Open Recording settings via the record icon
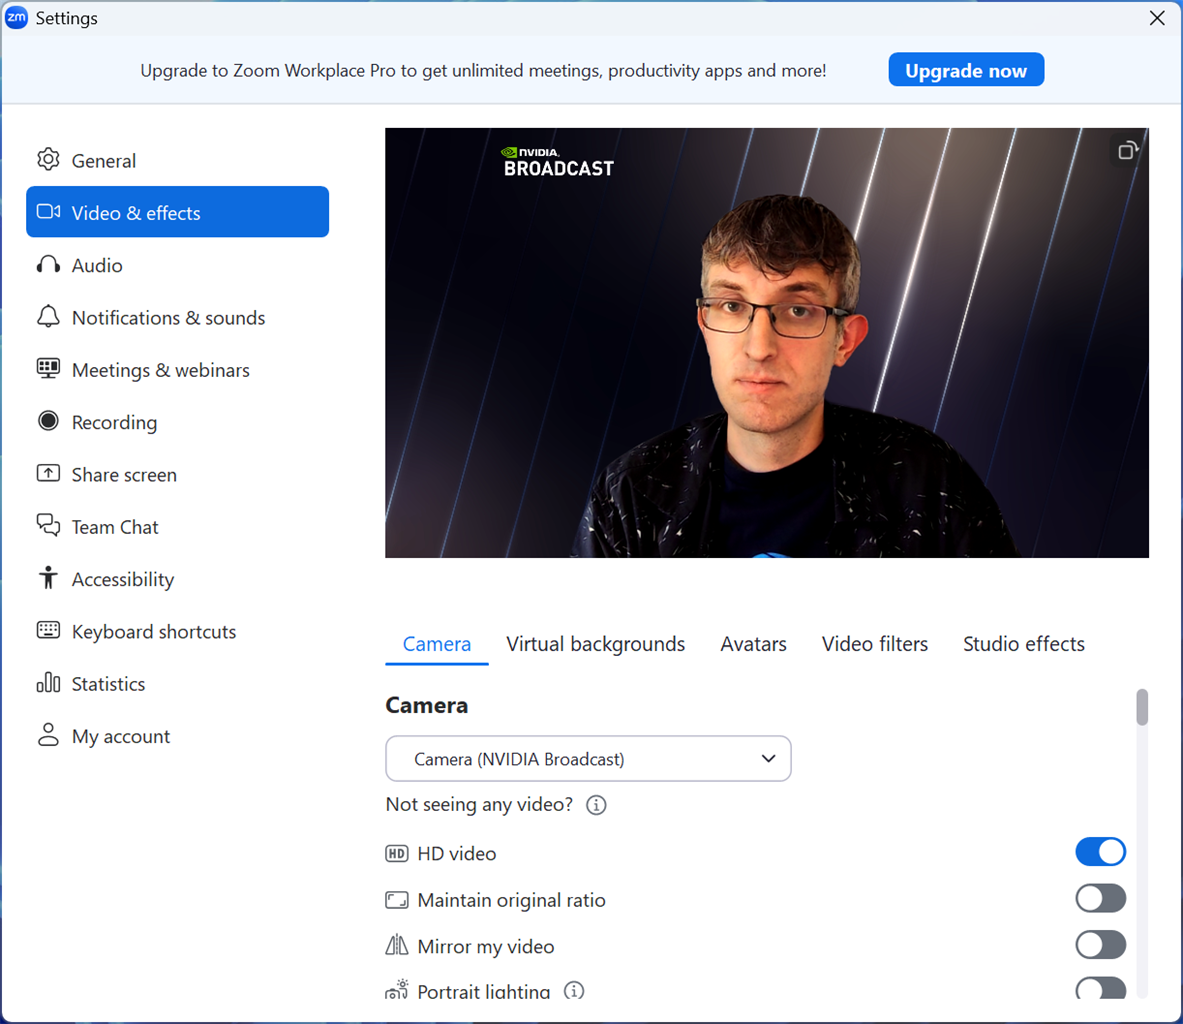The image size is (1183, 1024). pos(48,421)
